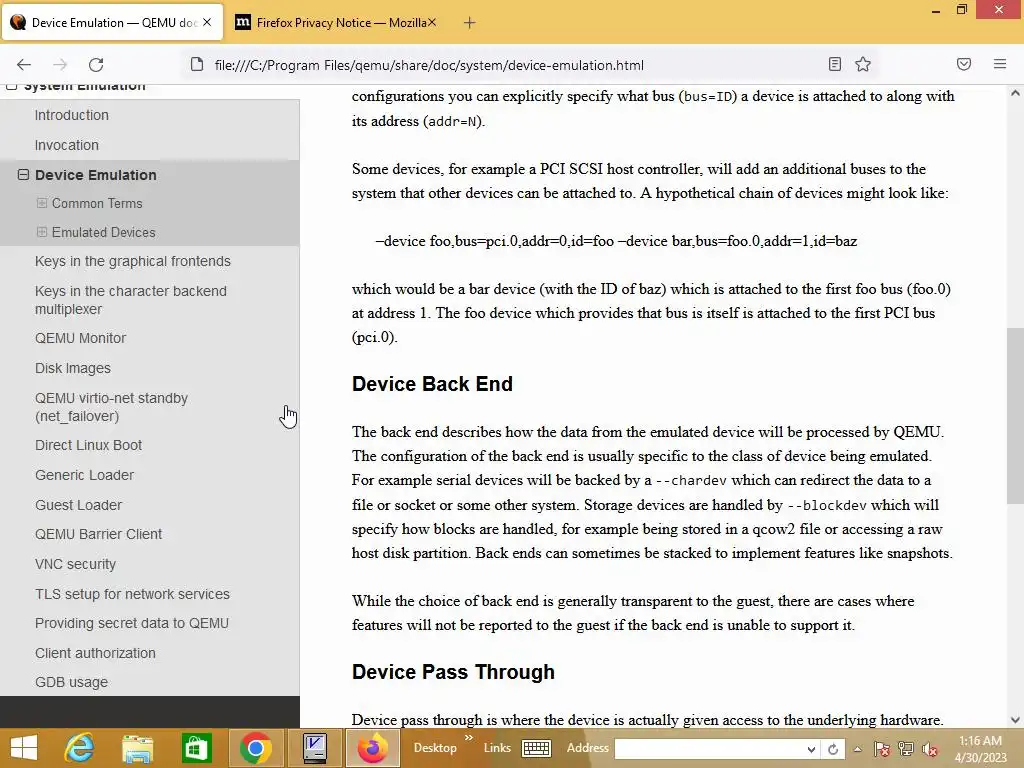Click the page vertical scrollbar thumb
The height and width of the screenshot is (768, 1024).
pyautogui.click(x=1015, y=415)
